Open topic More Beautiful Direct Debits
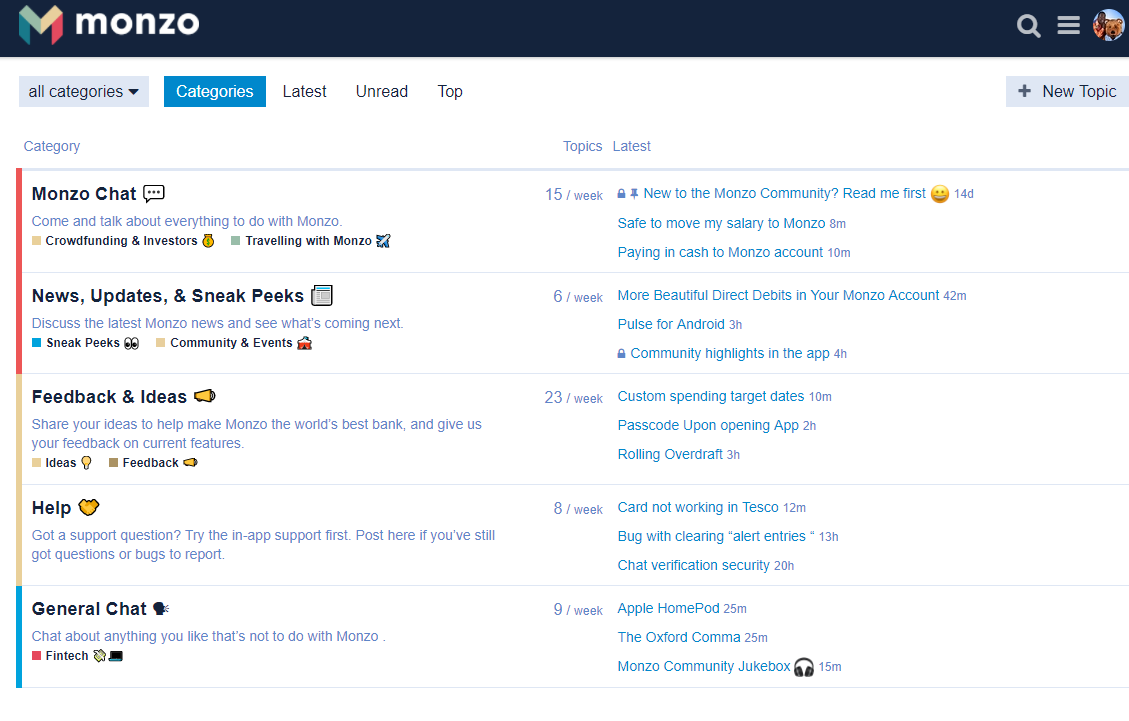 pos(778,295)
